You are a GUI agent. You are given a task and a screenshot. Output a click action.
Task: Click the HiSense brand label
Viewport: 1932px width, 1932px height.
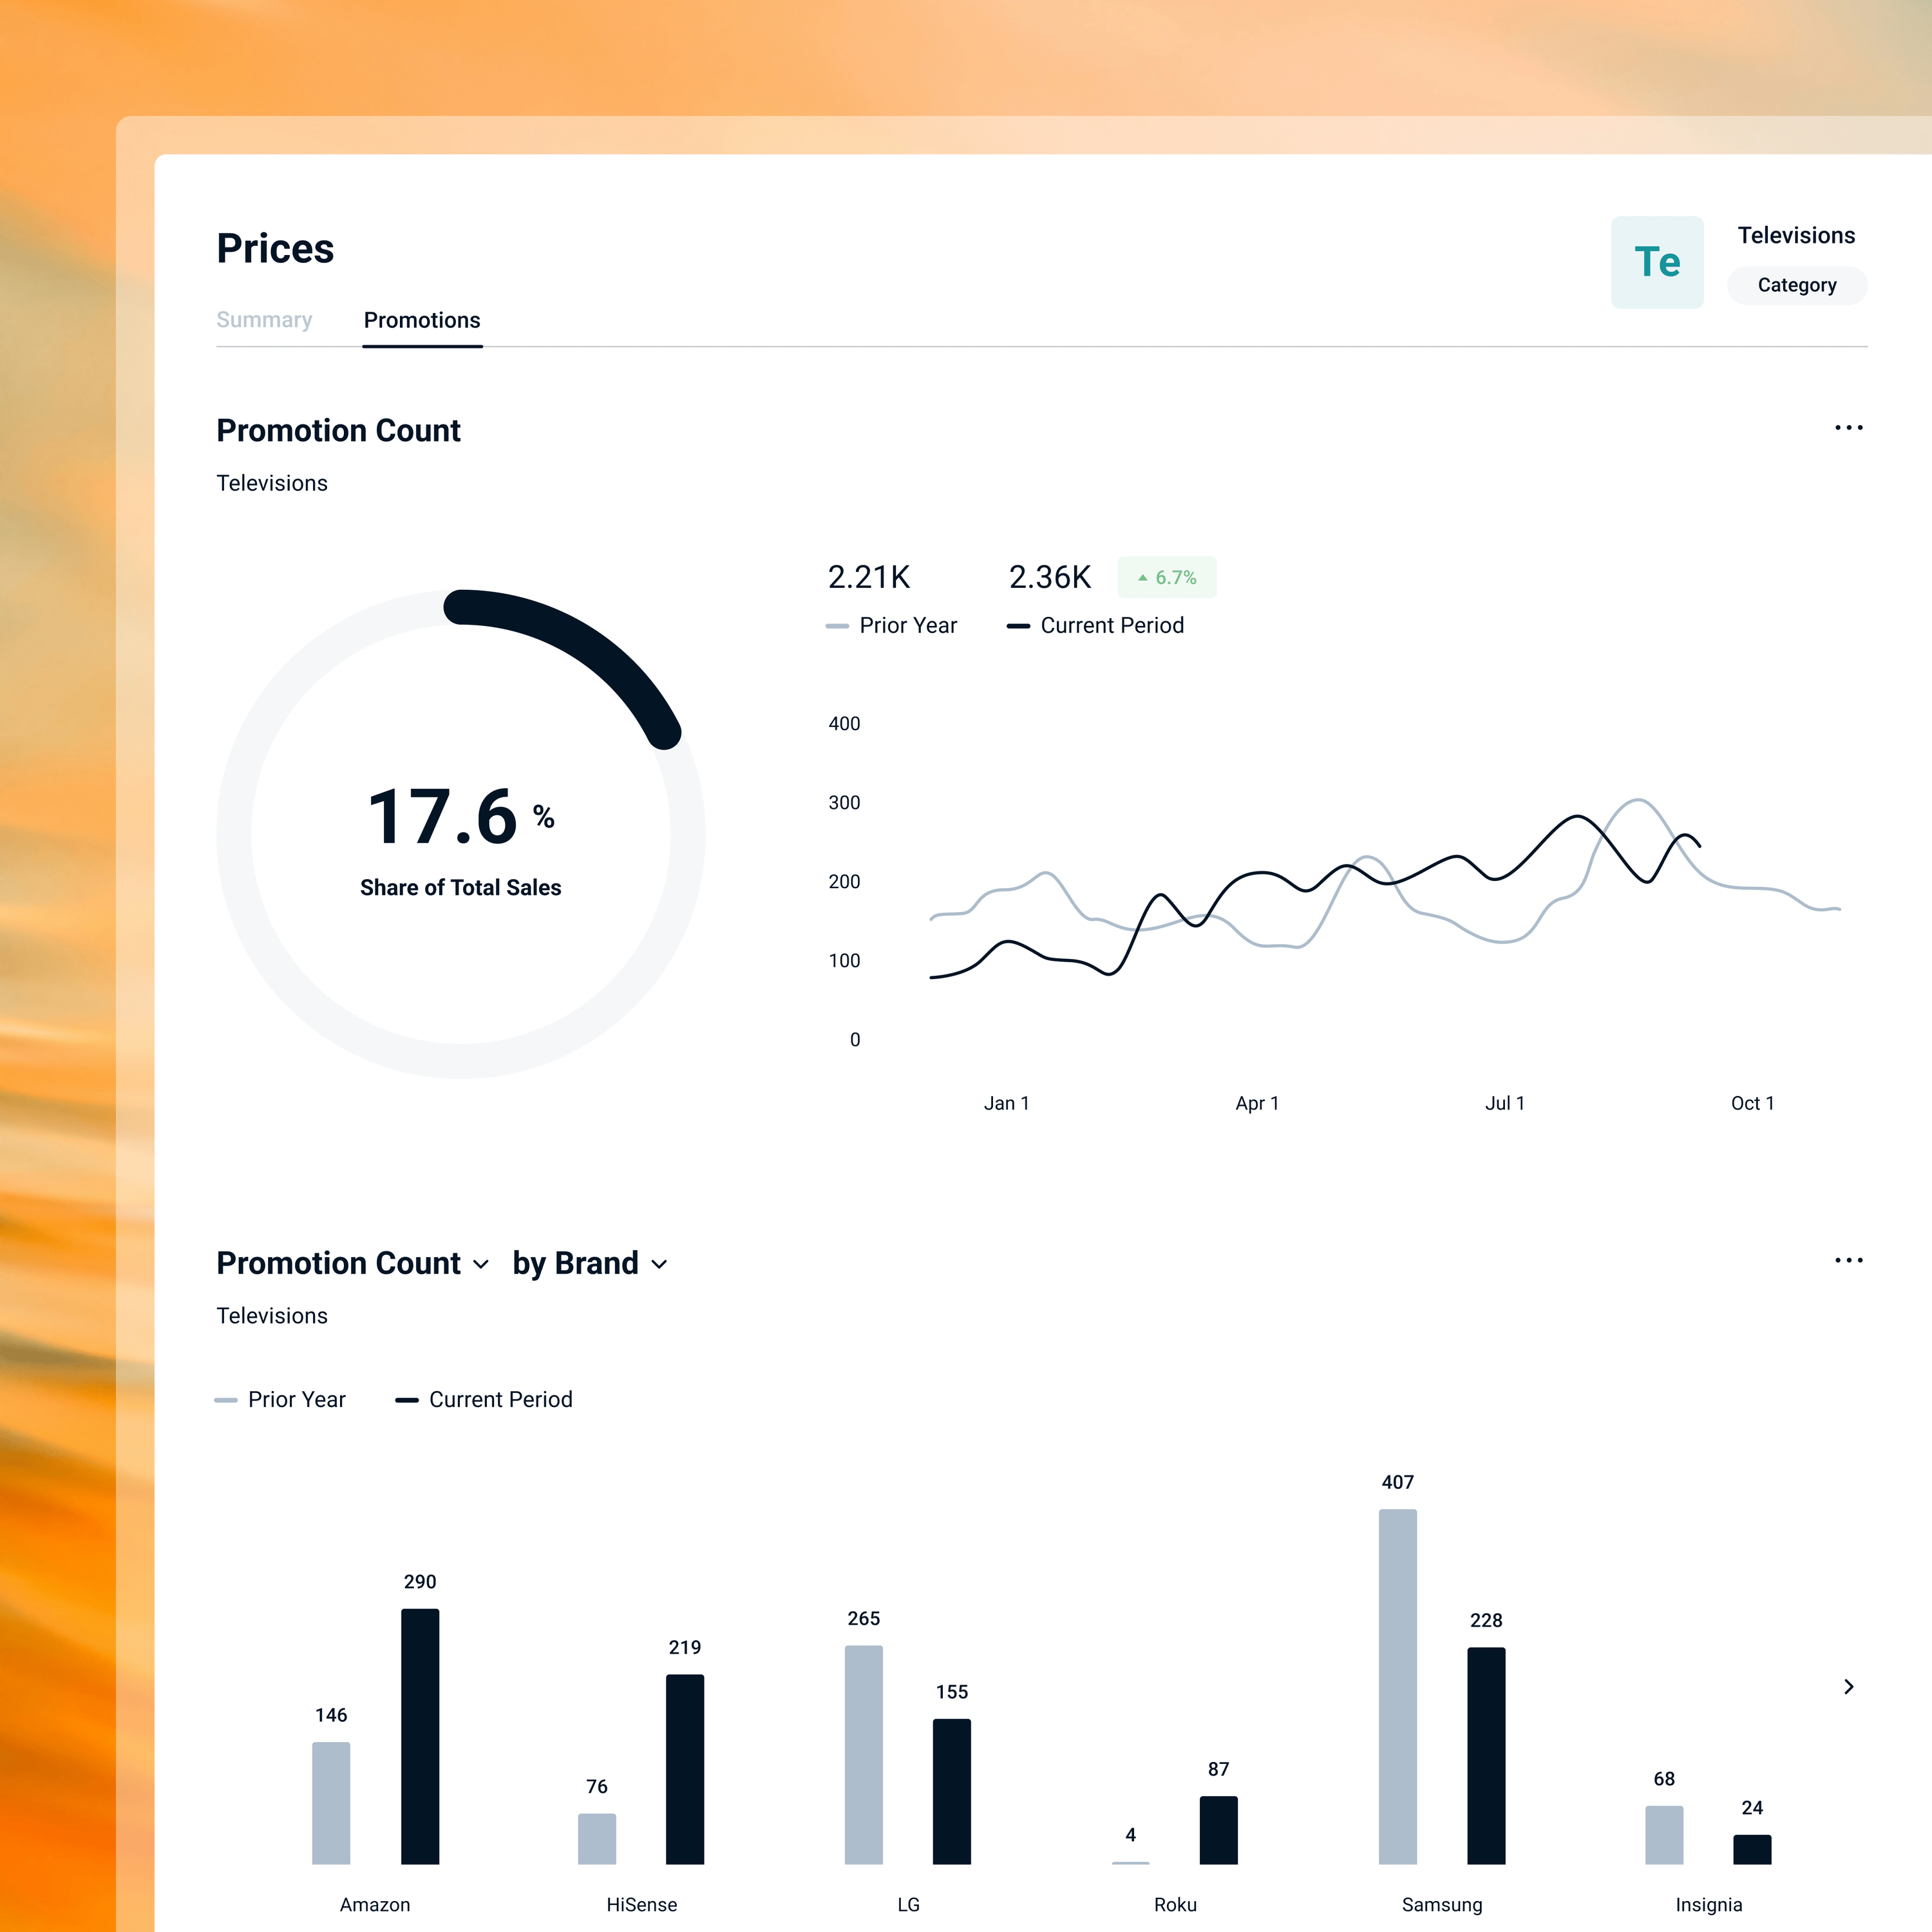642,1904
